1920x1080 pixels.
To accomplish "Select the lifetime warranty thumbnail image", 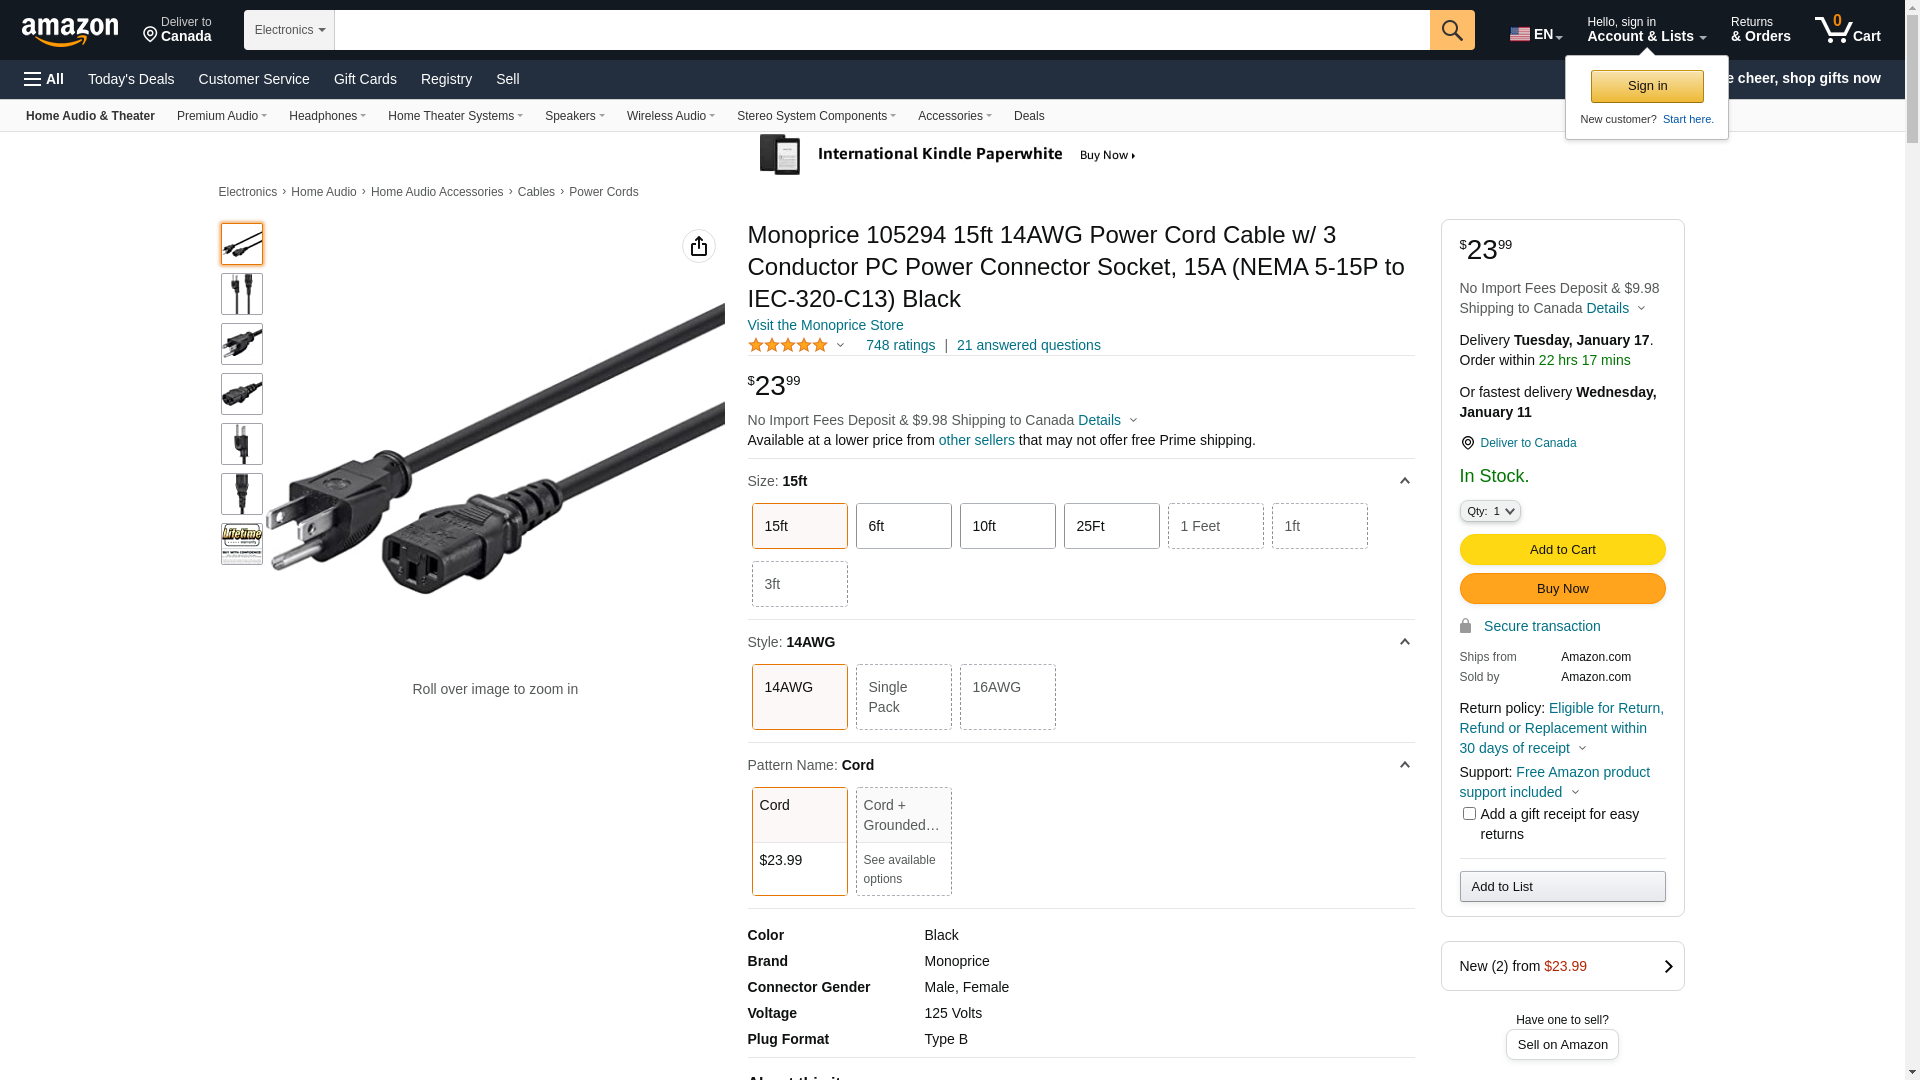I will coord(242,544).
